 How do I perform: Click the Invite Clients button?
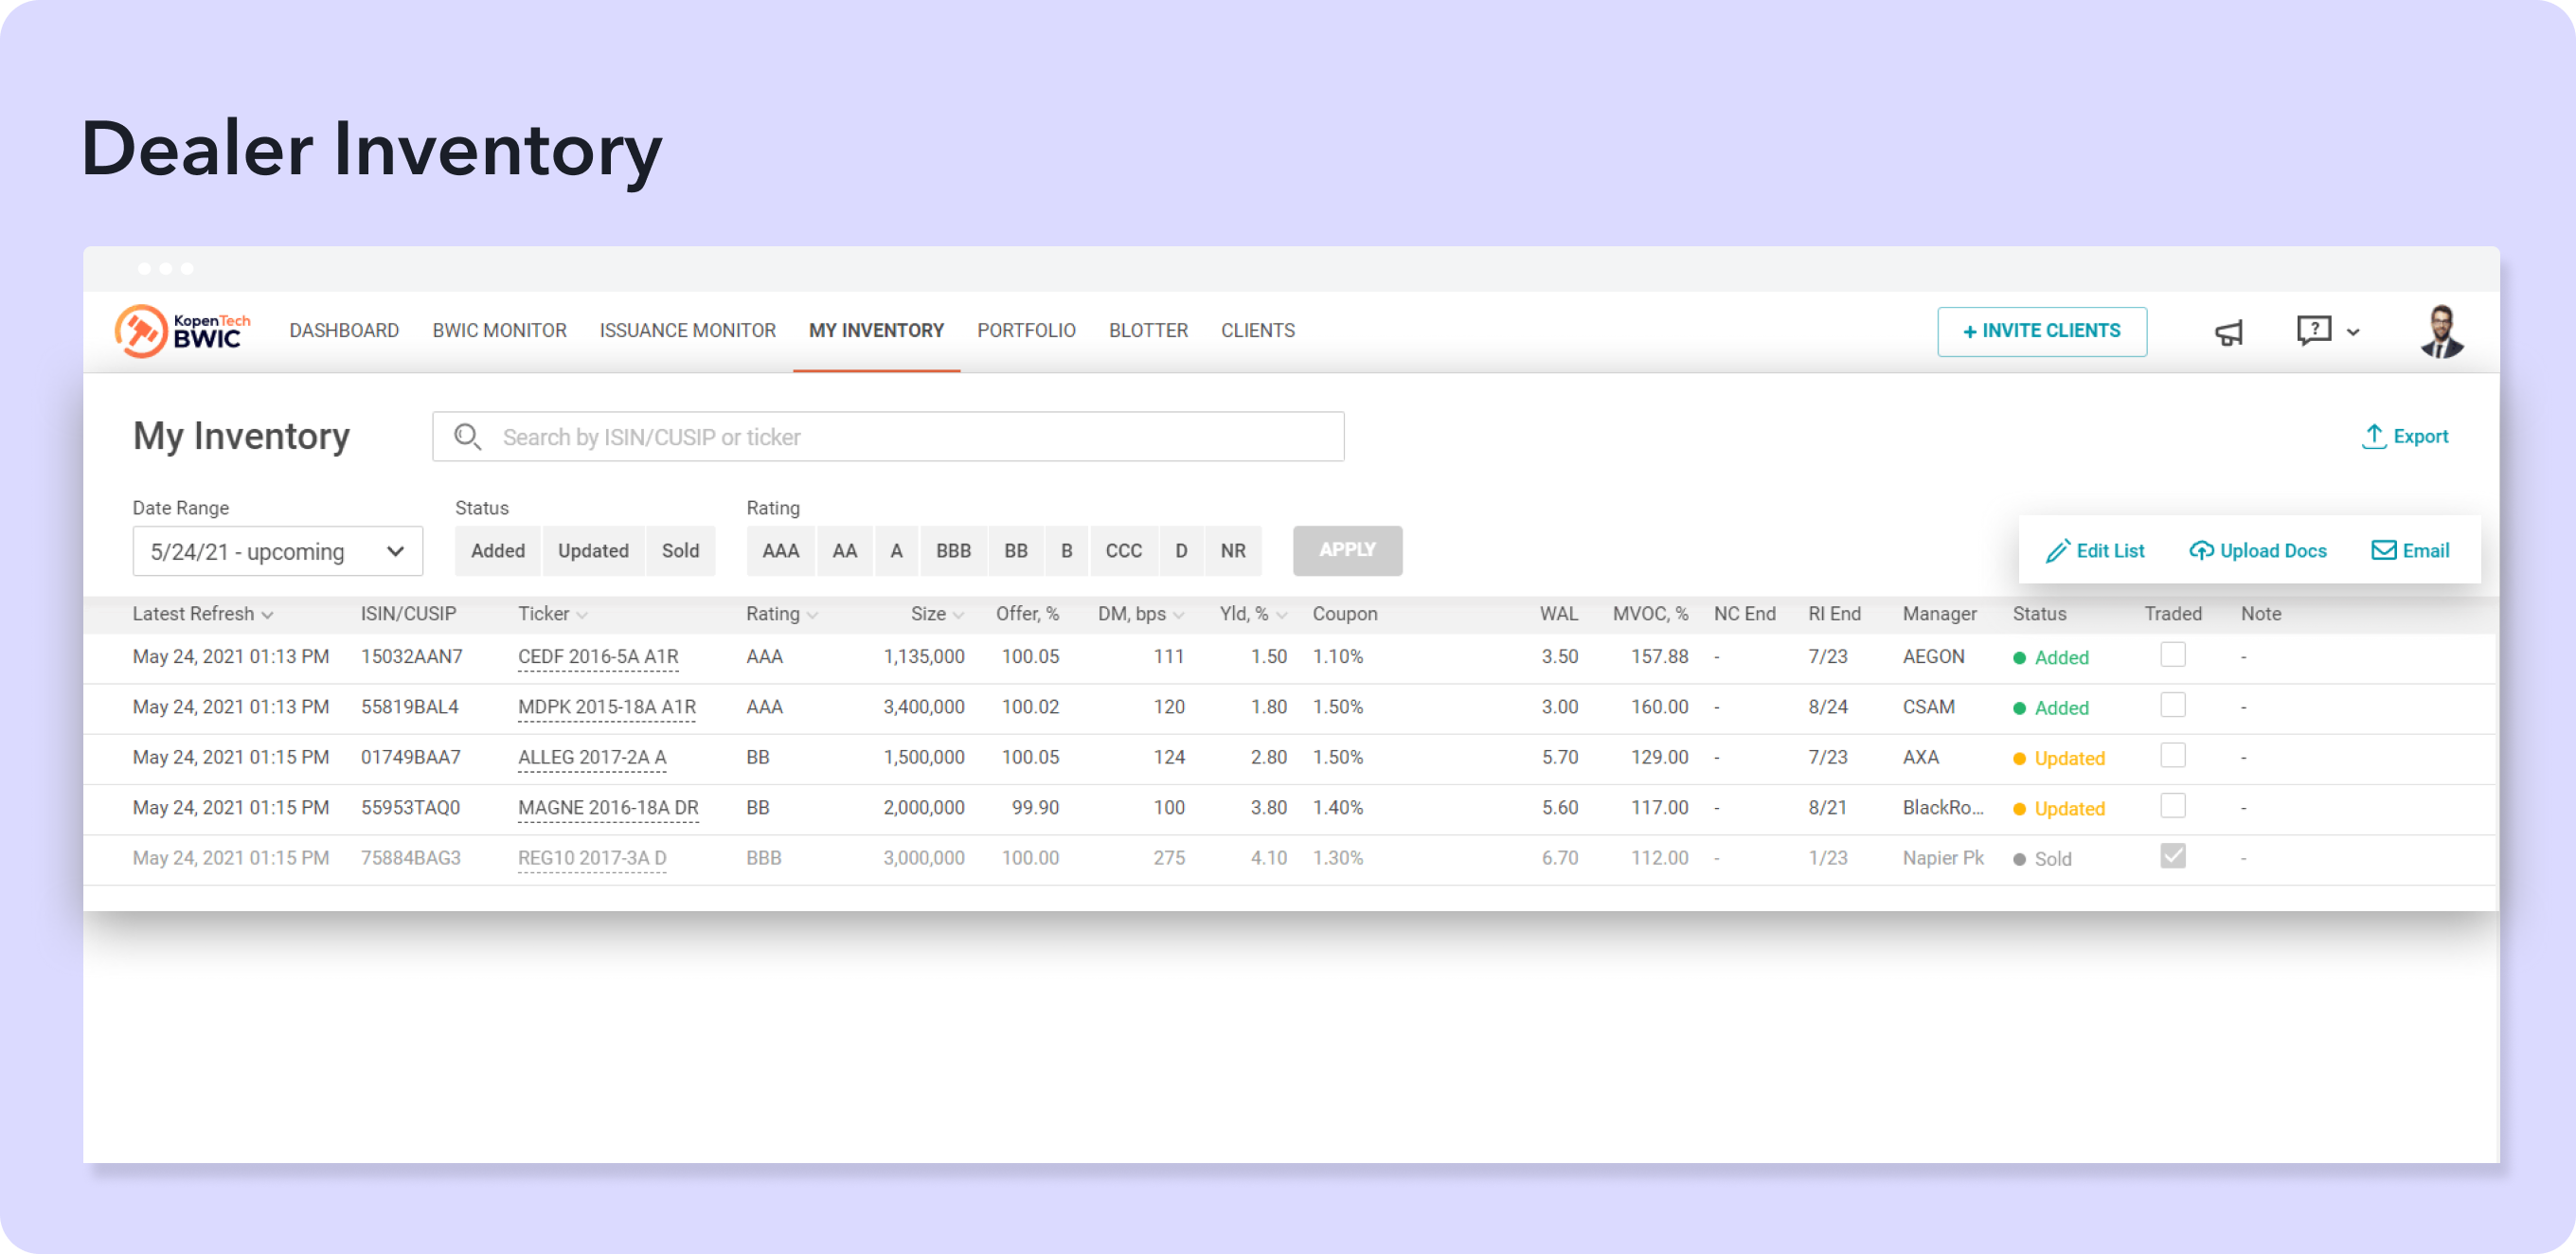[x=2041, y=331]
